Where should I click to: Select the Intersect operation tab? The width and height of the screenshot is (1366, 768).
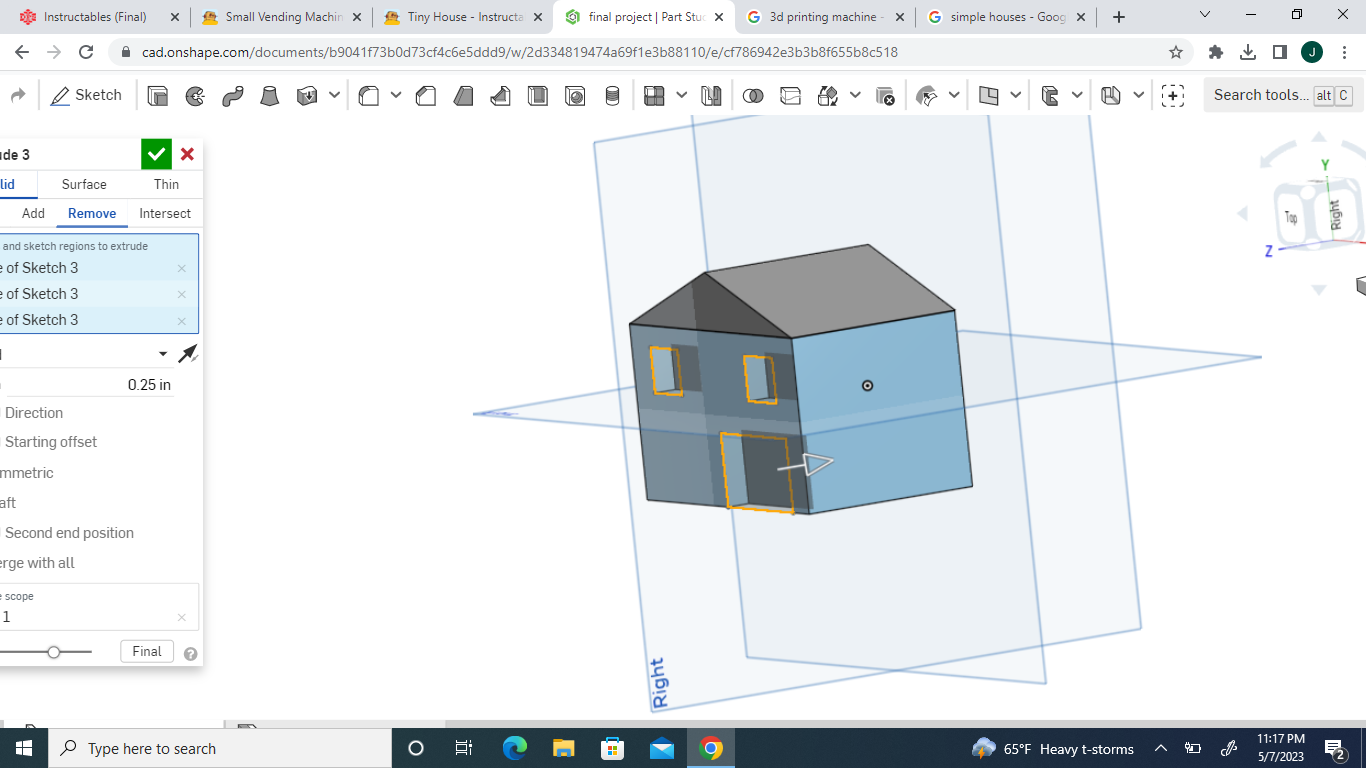(164, 213)
